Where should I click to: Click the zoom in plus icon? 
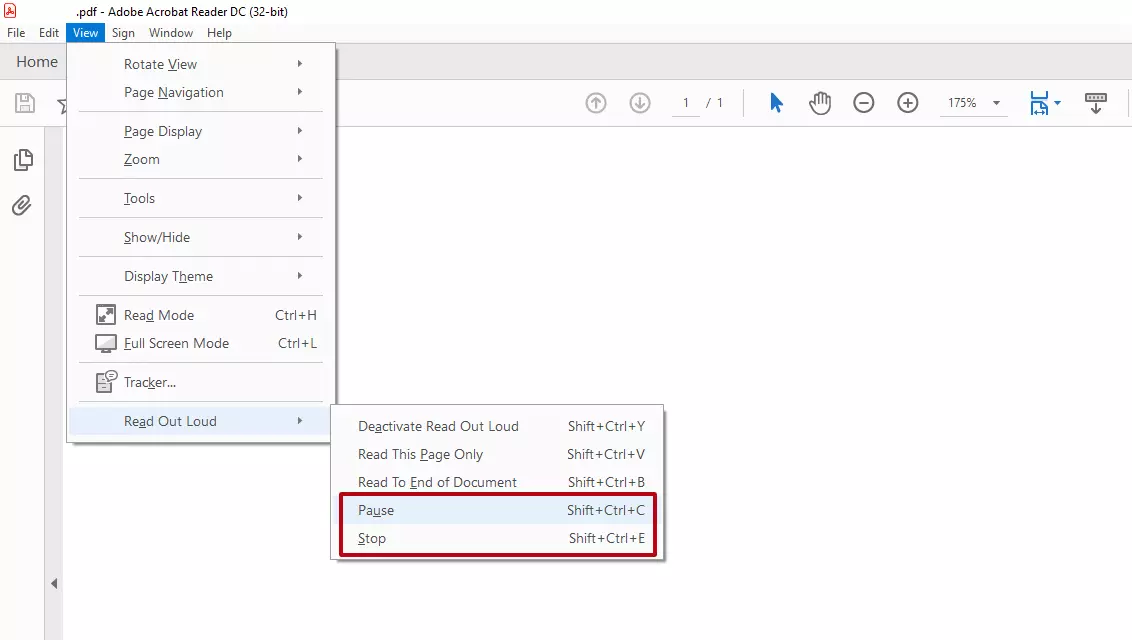coord(908,103)
